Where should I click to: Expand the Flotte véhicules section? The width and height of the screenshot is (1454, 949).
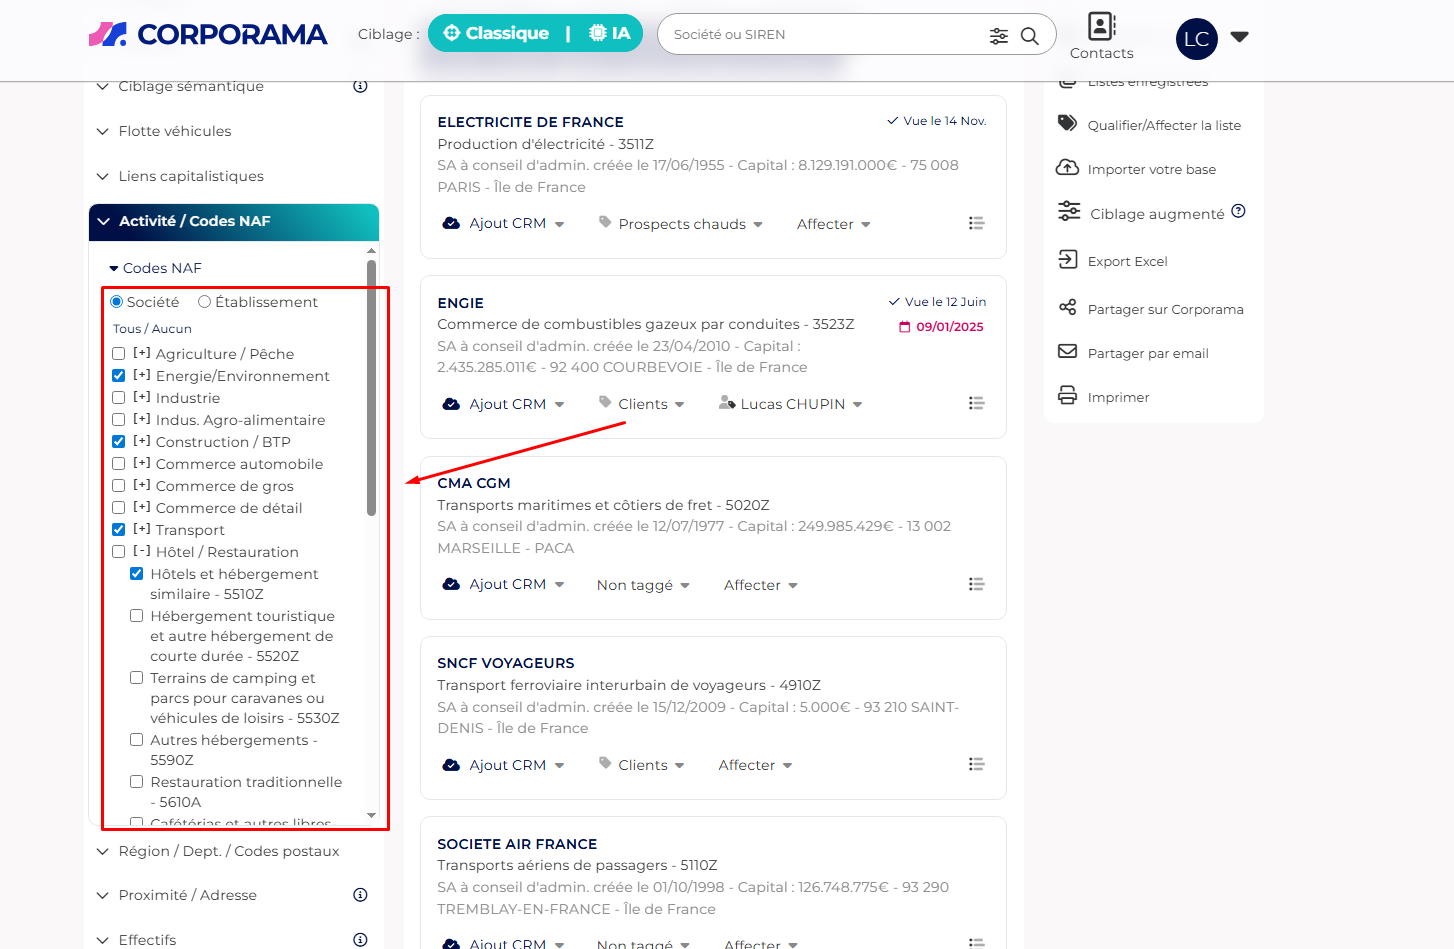(x=175, y=131)
